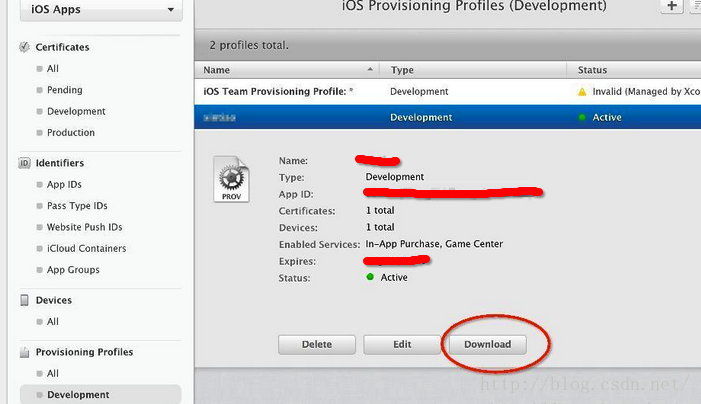701x404 pixels.
Task: Click the 'In-App Purchase, Game Center' services text
Action: click(x=434, y=244)
